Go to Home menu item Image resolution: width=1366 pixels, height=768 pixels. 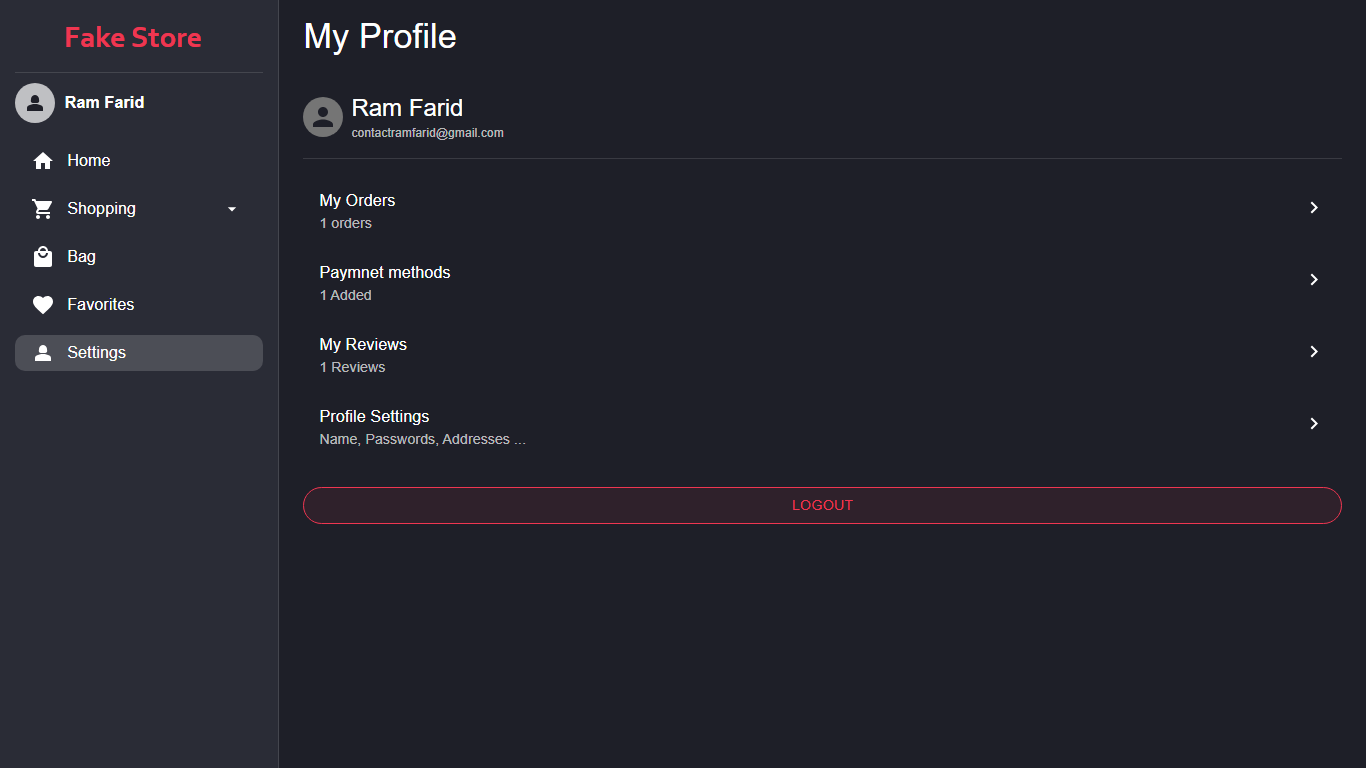[89, 161]
